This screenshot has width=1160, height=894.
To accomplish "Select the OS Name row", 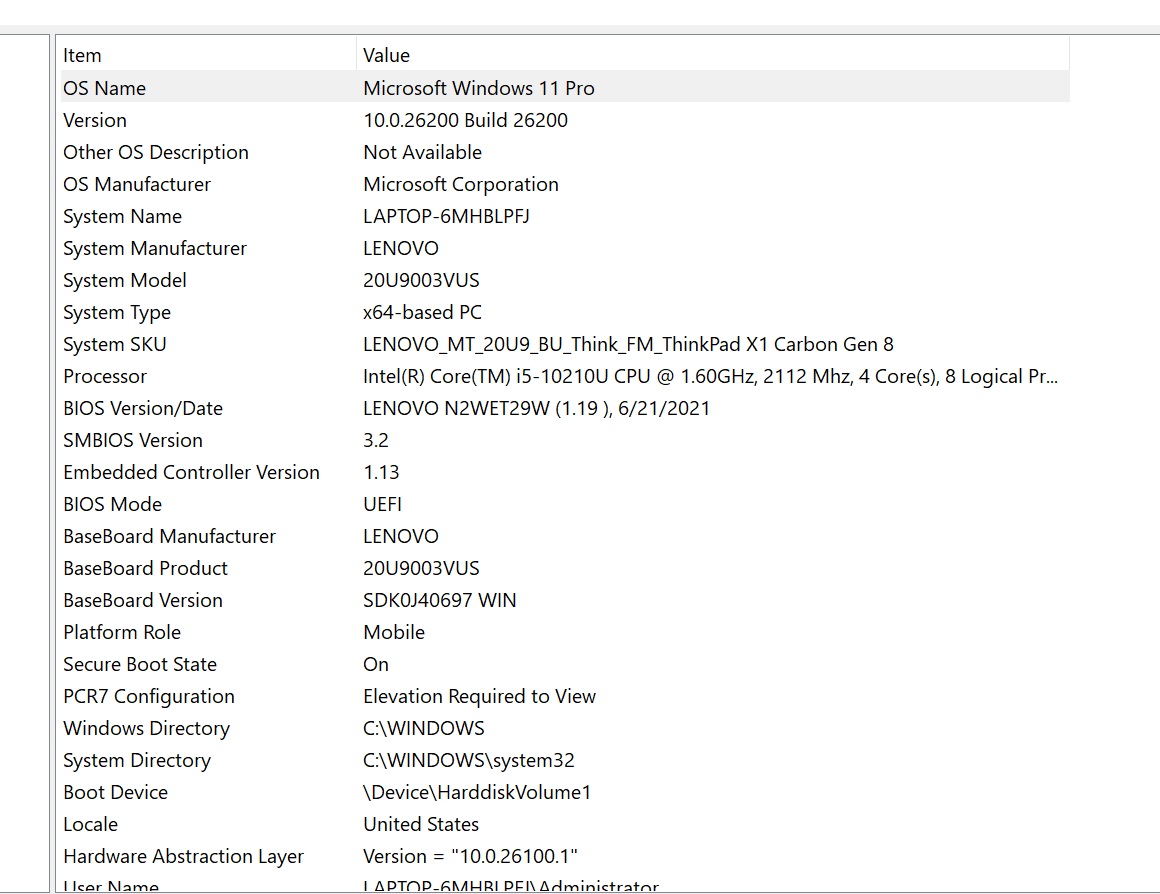I will (564, 87).
